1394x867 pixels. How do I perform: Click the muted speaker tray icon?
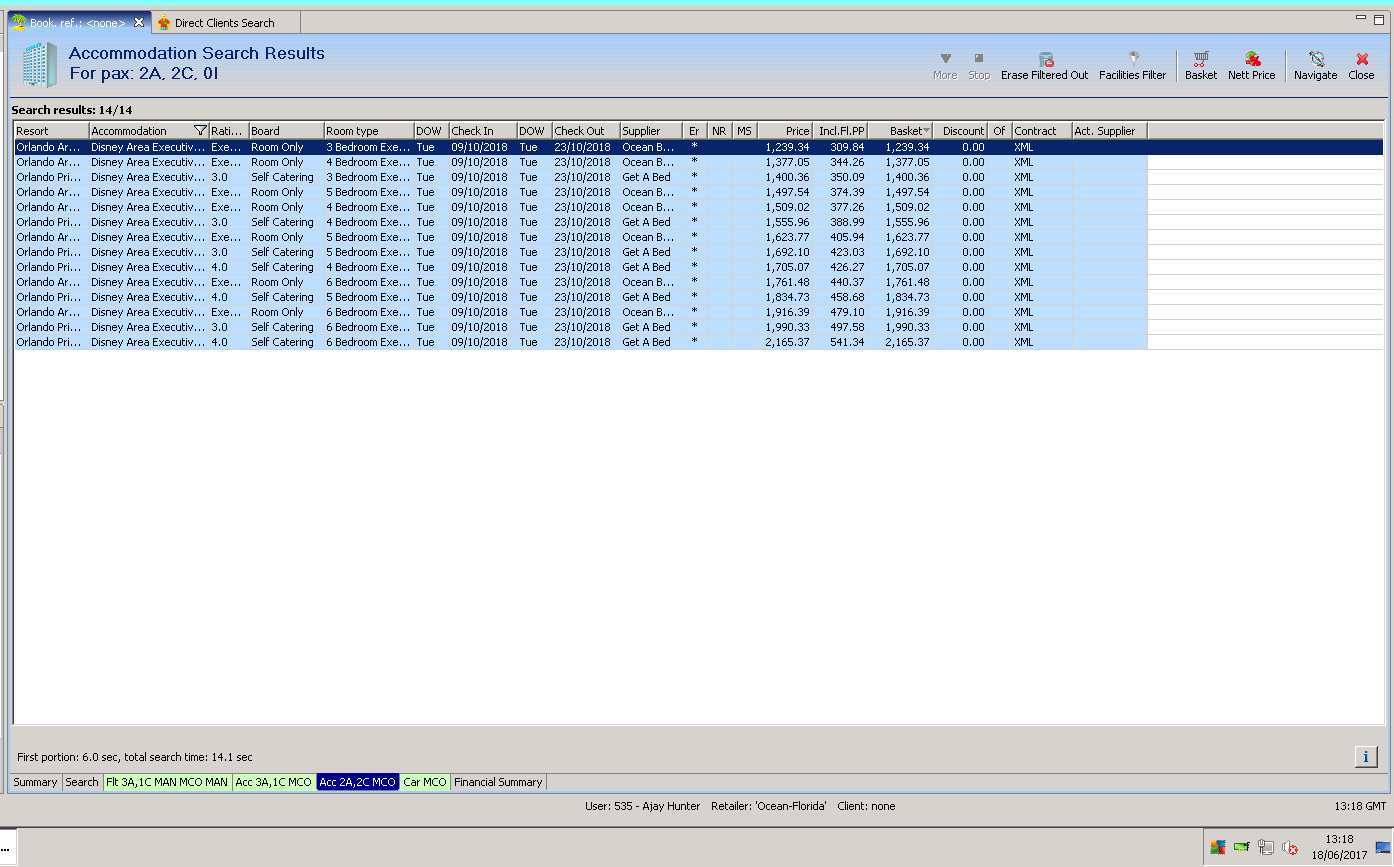pyautogui.click(x=1289, y=848)
